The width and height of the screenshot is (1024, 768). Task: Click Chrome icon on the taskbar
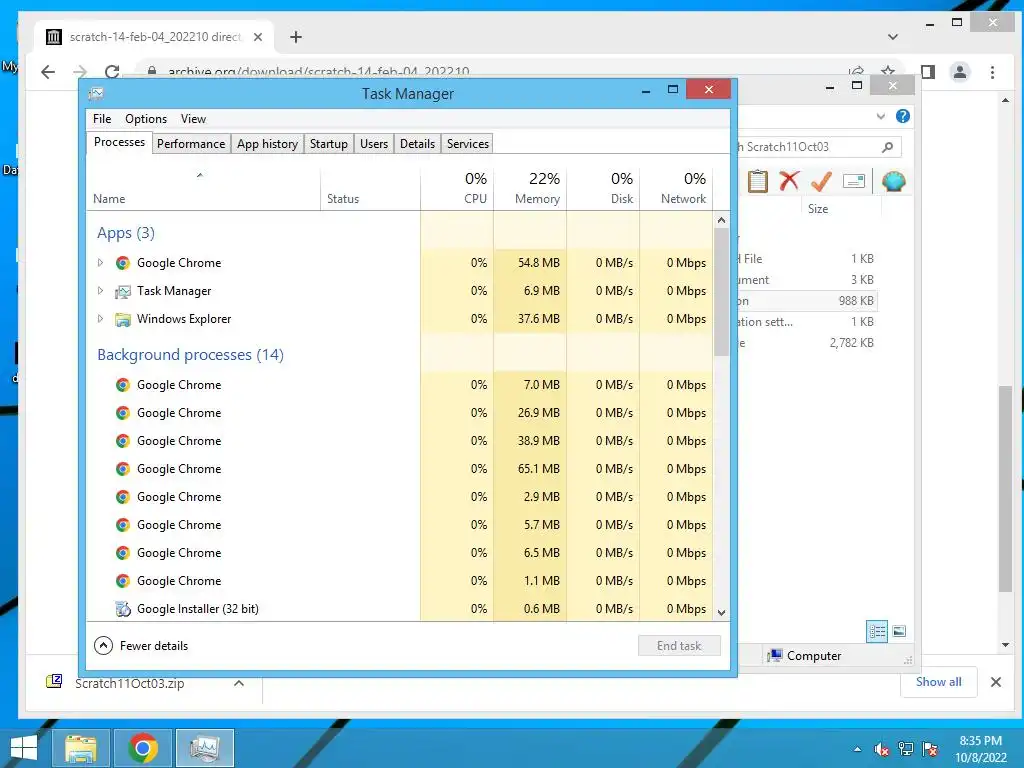coord(142,748)
